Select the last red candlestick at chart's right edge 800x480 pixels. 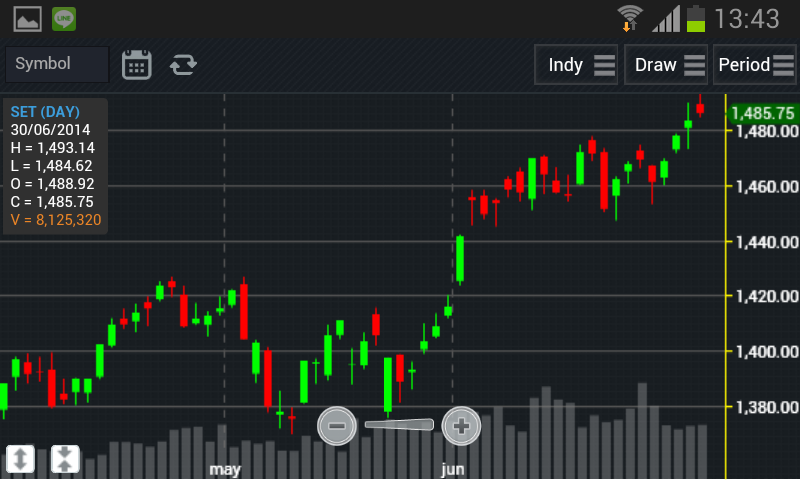(700, 108)
